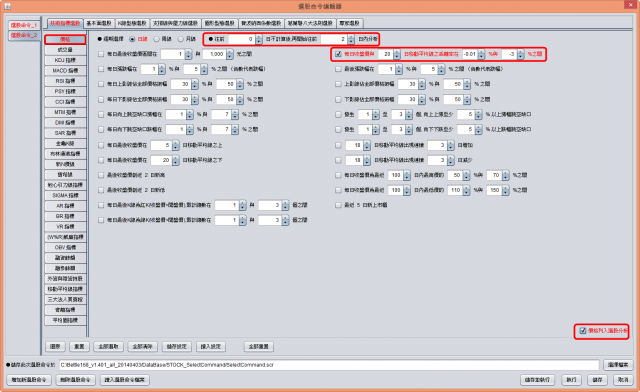Switch to the K線型態選股 tab
The image size is (640, 392).
132,24
